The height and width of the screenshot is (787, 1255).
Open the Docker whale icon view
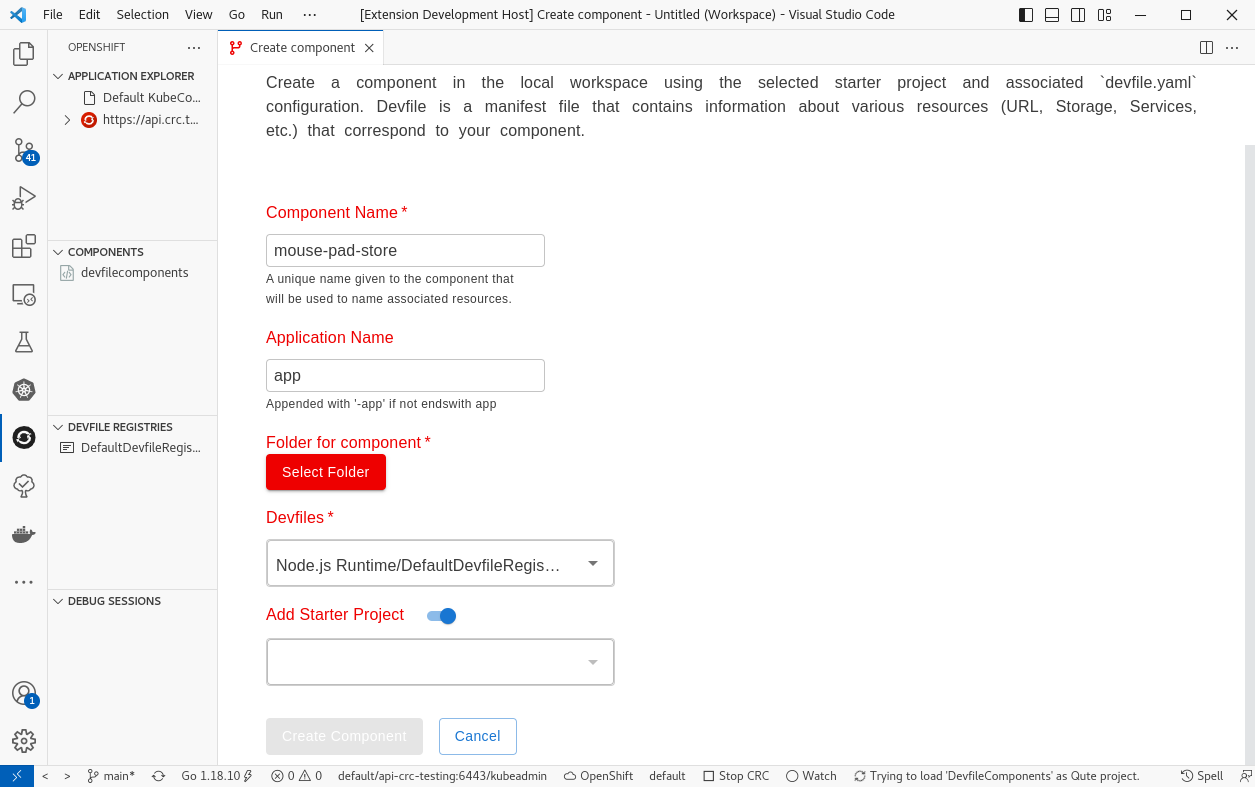coord(24,534)
